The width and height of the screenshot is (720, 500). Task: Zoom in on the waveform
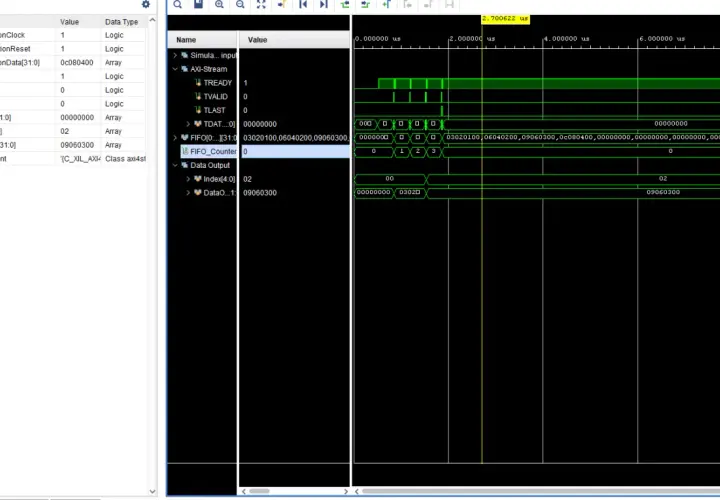[219, 4]
